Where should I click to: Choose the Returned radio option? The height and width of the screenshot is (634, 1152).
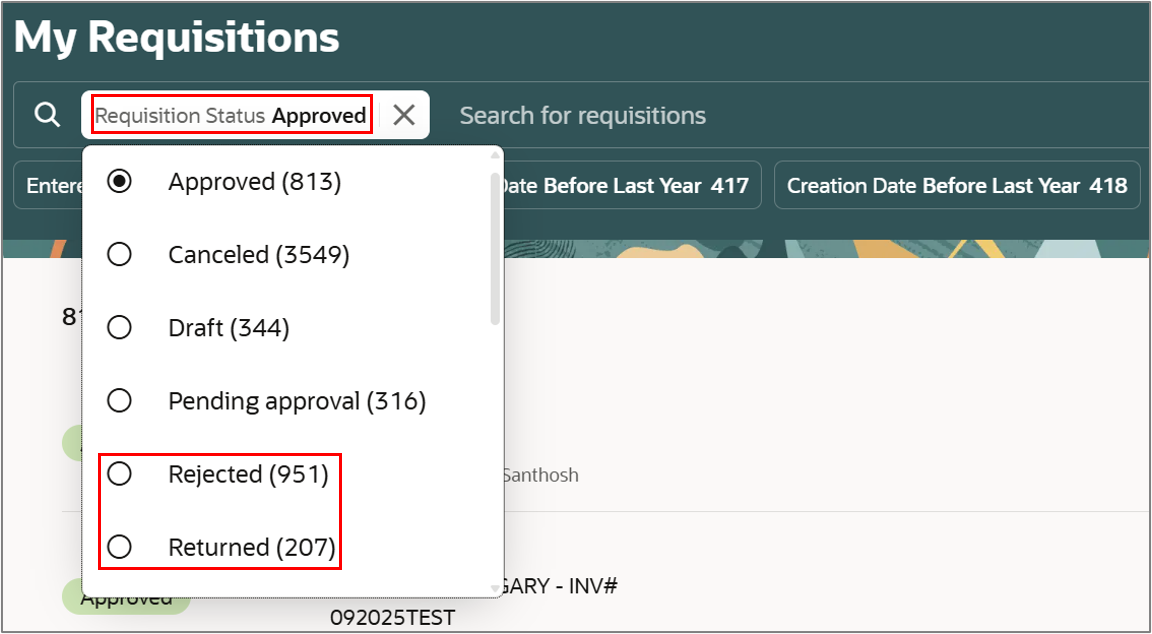[119, 547]
